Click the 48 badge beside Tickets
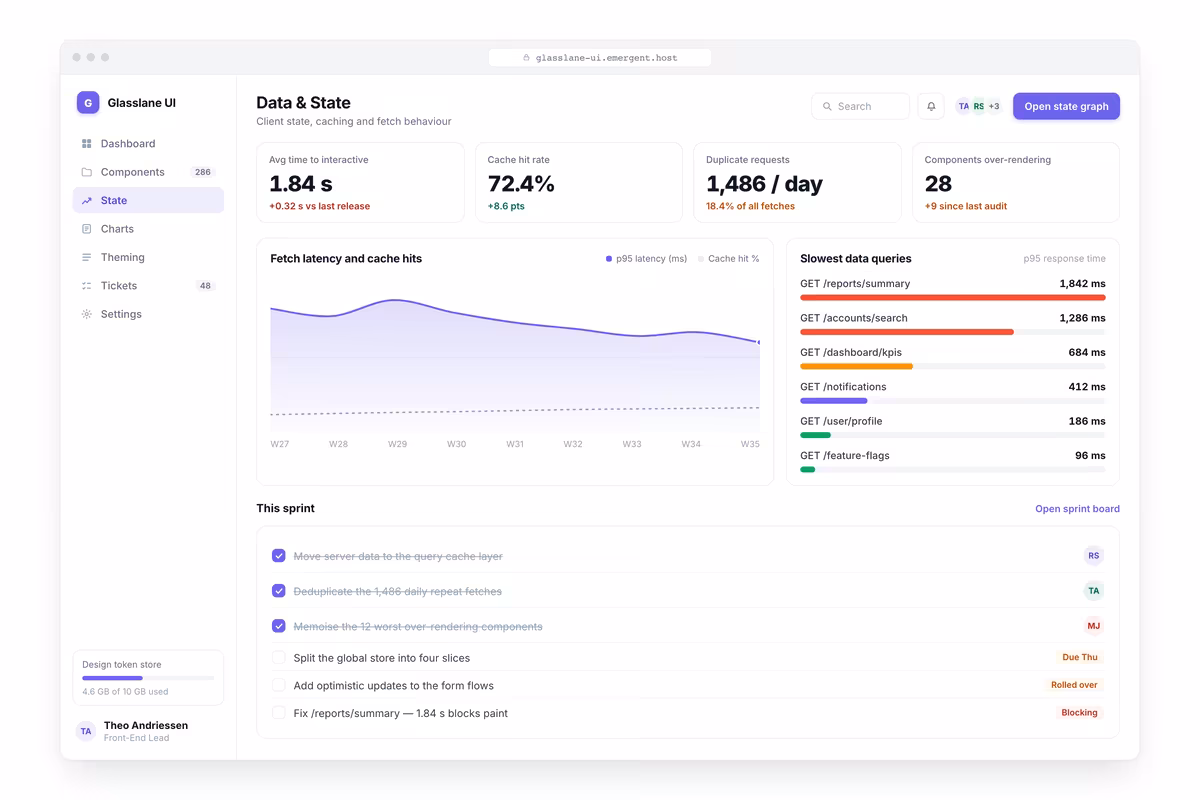Screen dimensions: 1200x800 pos(205,286)
